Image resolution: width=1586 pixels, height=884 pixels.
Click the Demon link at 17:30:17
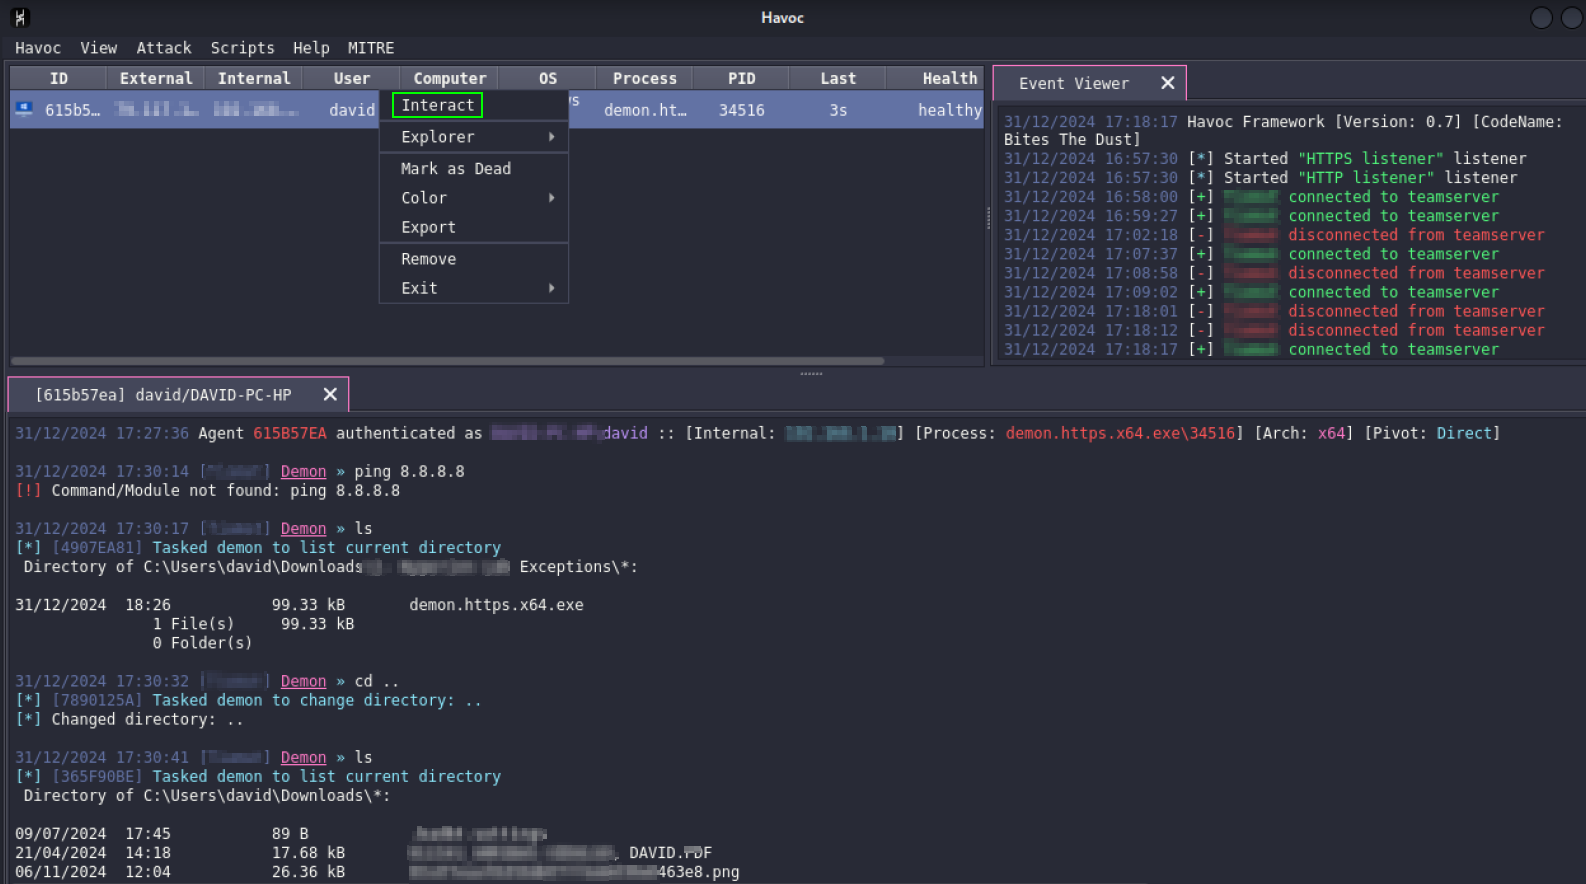point(303,529)
